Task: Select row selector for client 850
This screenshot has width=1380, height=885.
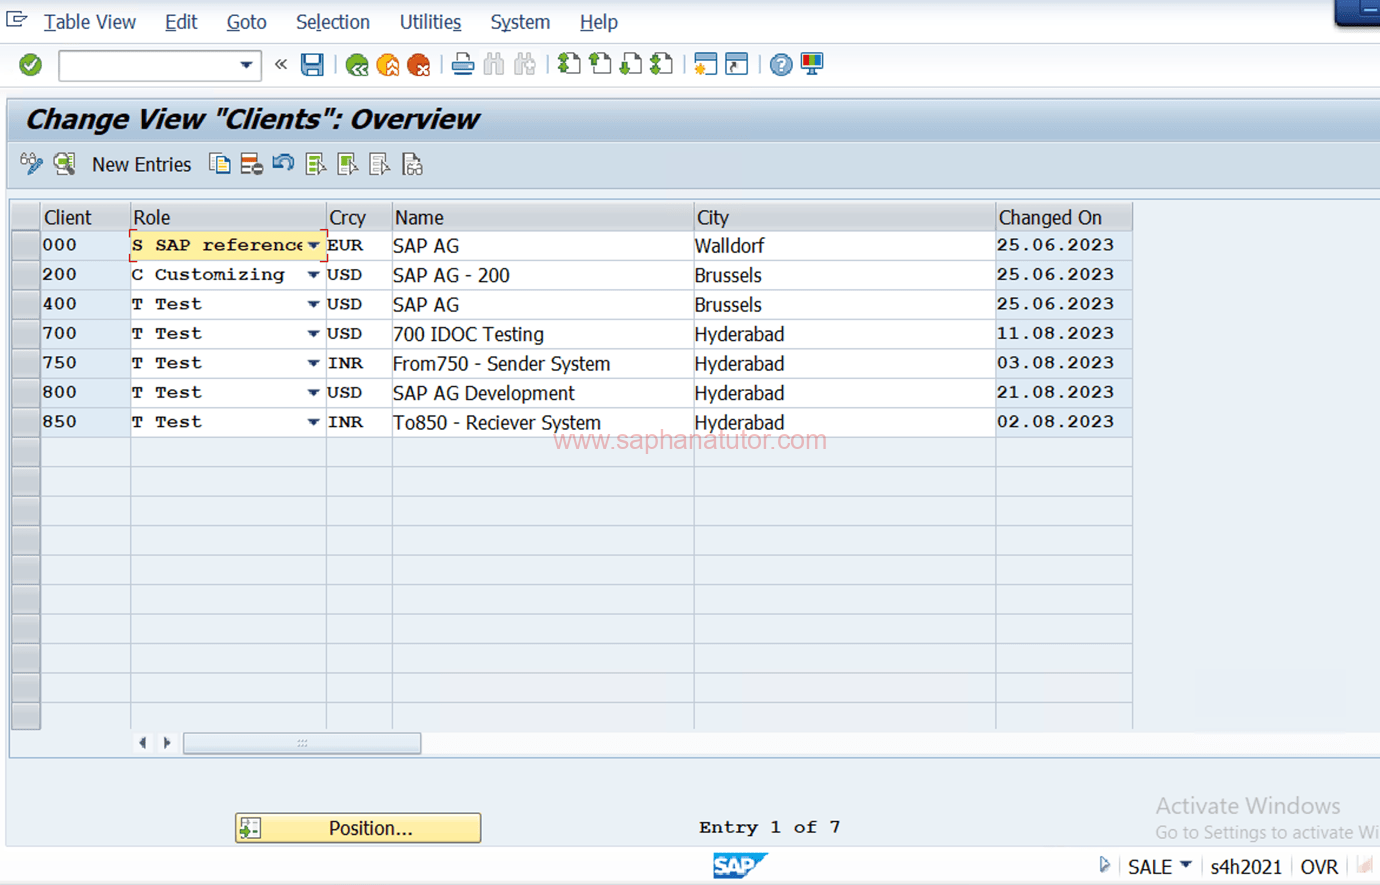Action: coord(26,422)
